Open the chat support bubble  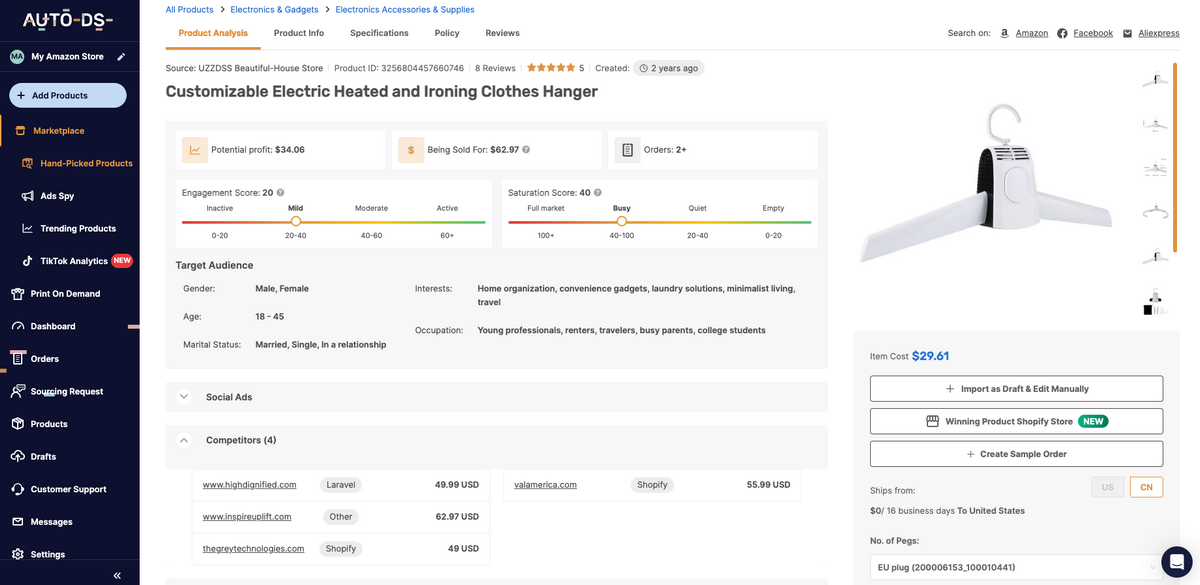1177,562
